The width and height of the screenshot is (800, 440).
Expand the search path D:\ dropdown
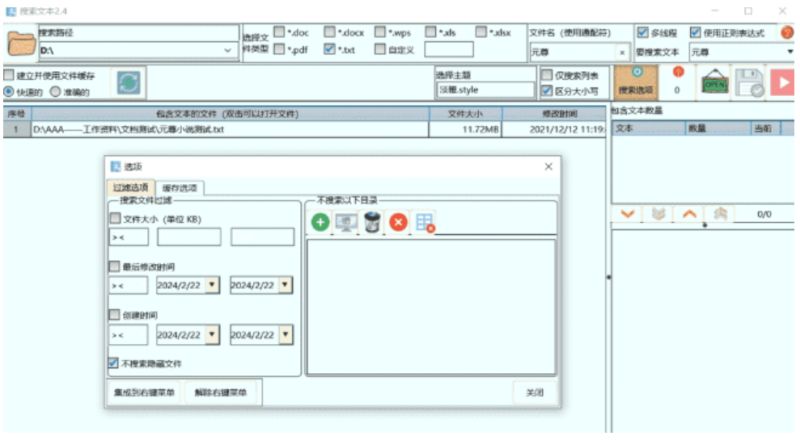[x=228, y=50]
